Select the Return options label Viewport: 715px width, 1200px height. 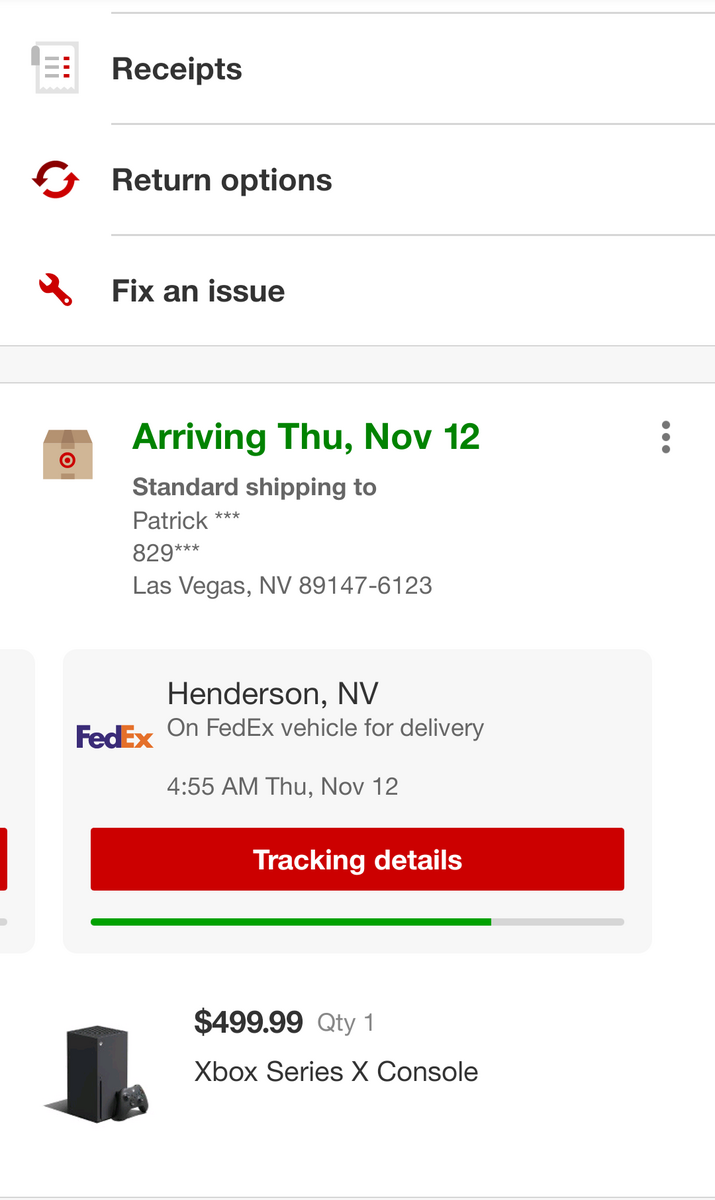coord(222,180)
